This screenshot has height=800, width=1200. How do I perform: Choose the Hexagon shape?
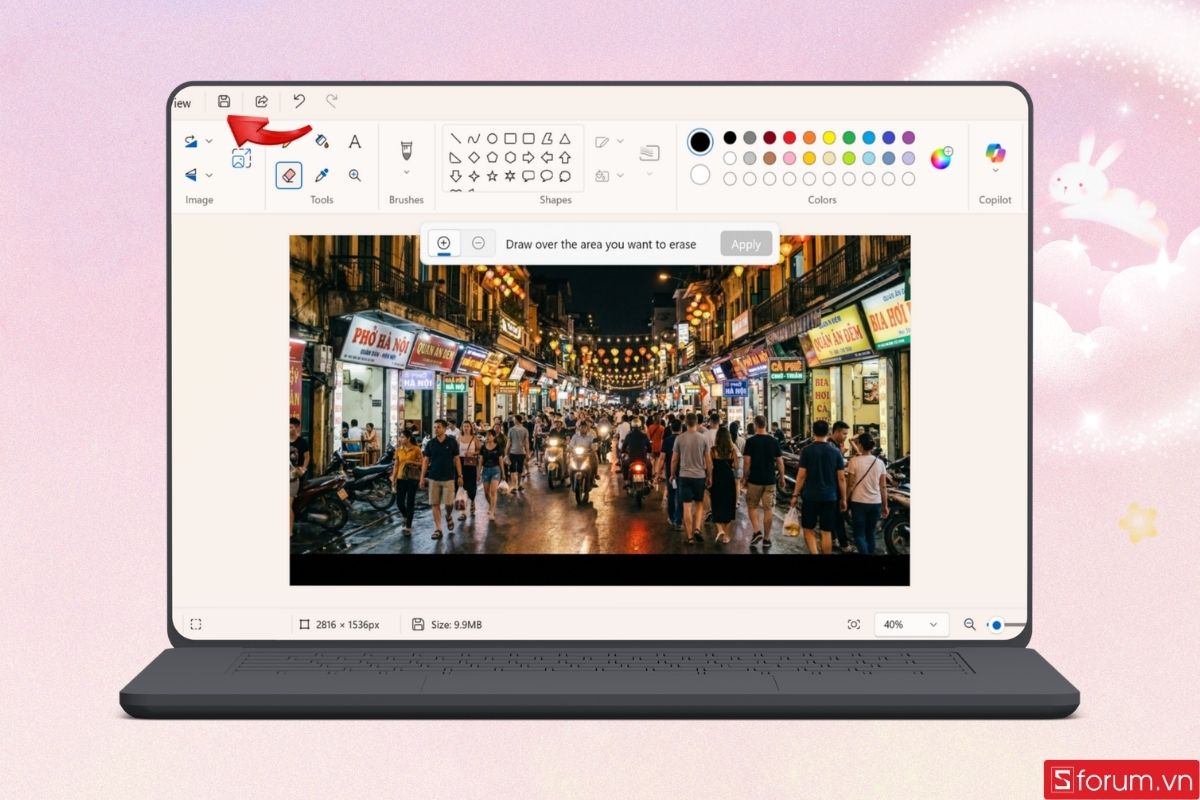(510, 157)
